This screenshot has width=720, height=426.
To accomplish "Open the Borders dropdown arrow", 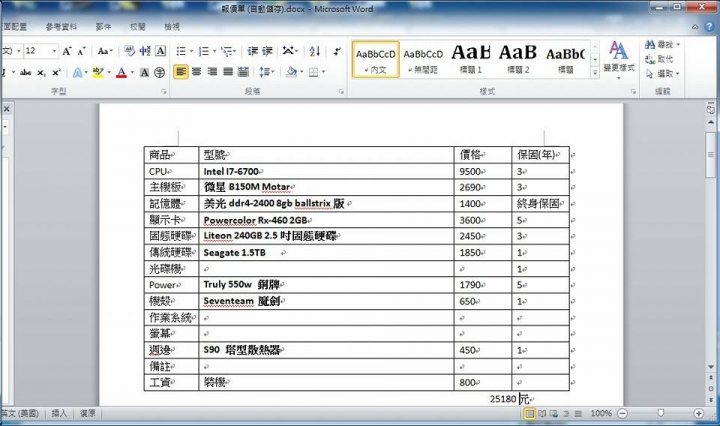I will [323, 72].
